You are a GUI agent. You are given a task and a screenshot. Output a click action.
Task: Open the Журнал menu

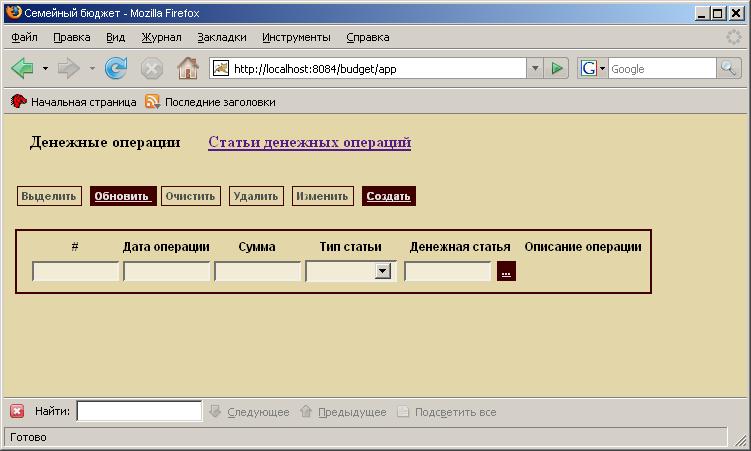161,37
